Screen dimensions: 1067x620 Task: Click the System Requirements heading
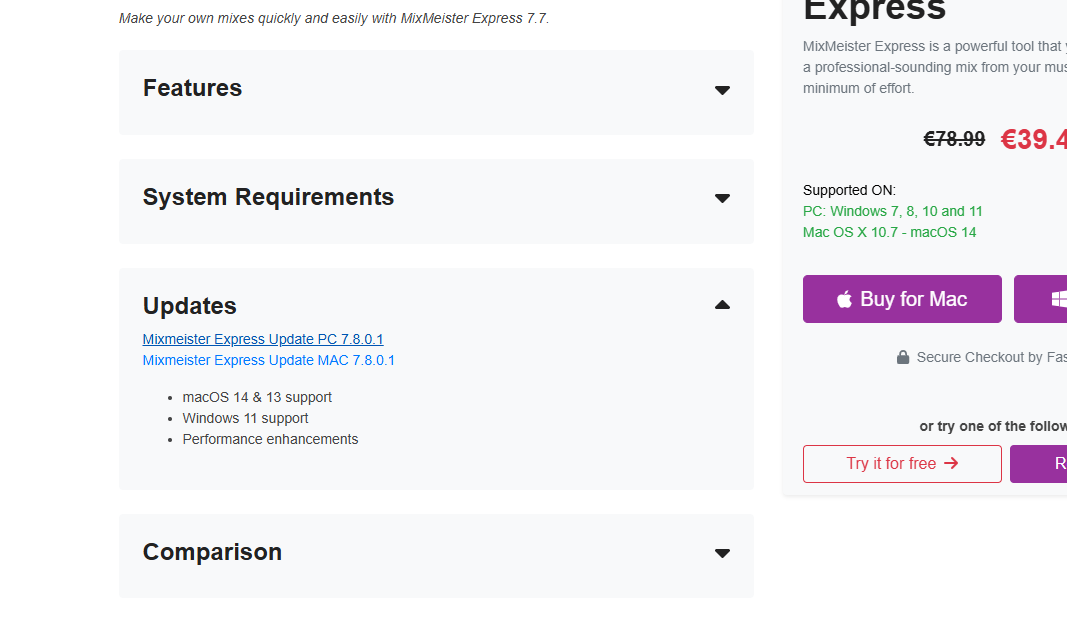tap(268, 197)
